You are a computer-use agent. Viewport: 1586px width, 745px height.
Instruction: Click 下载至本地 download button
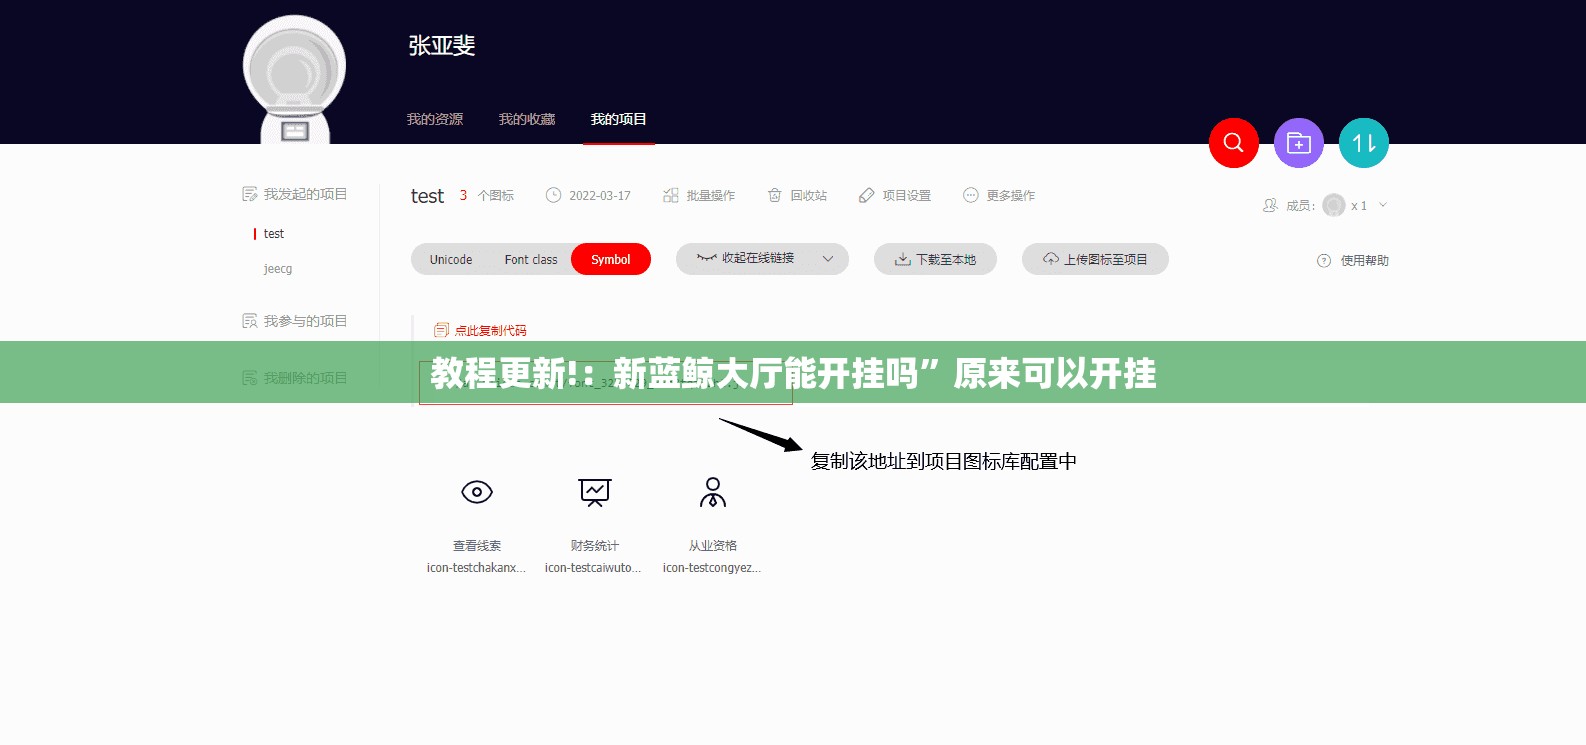click(935, 259)
